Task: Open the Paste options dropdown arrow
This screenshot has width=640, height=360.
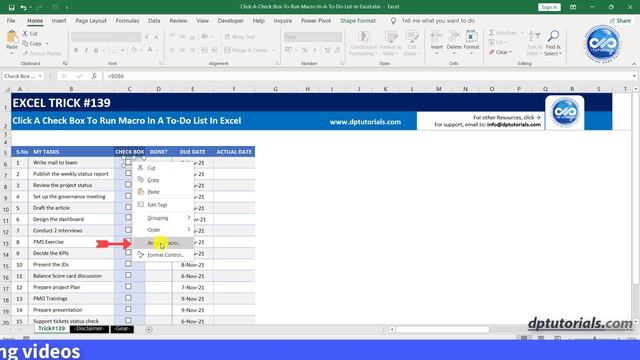Action: click(x=12, y=53)
